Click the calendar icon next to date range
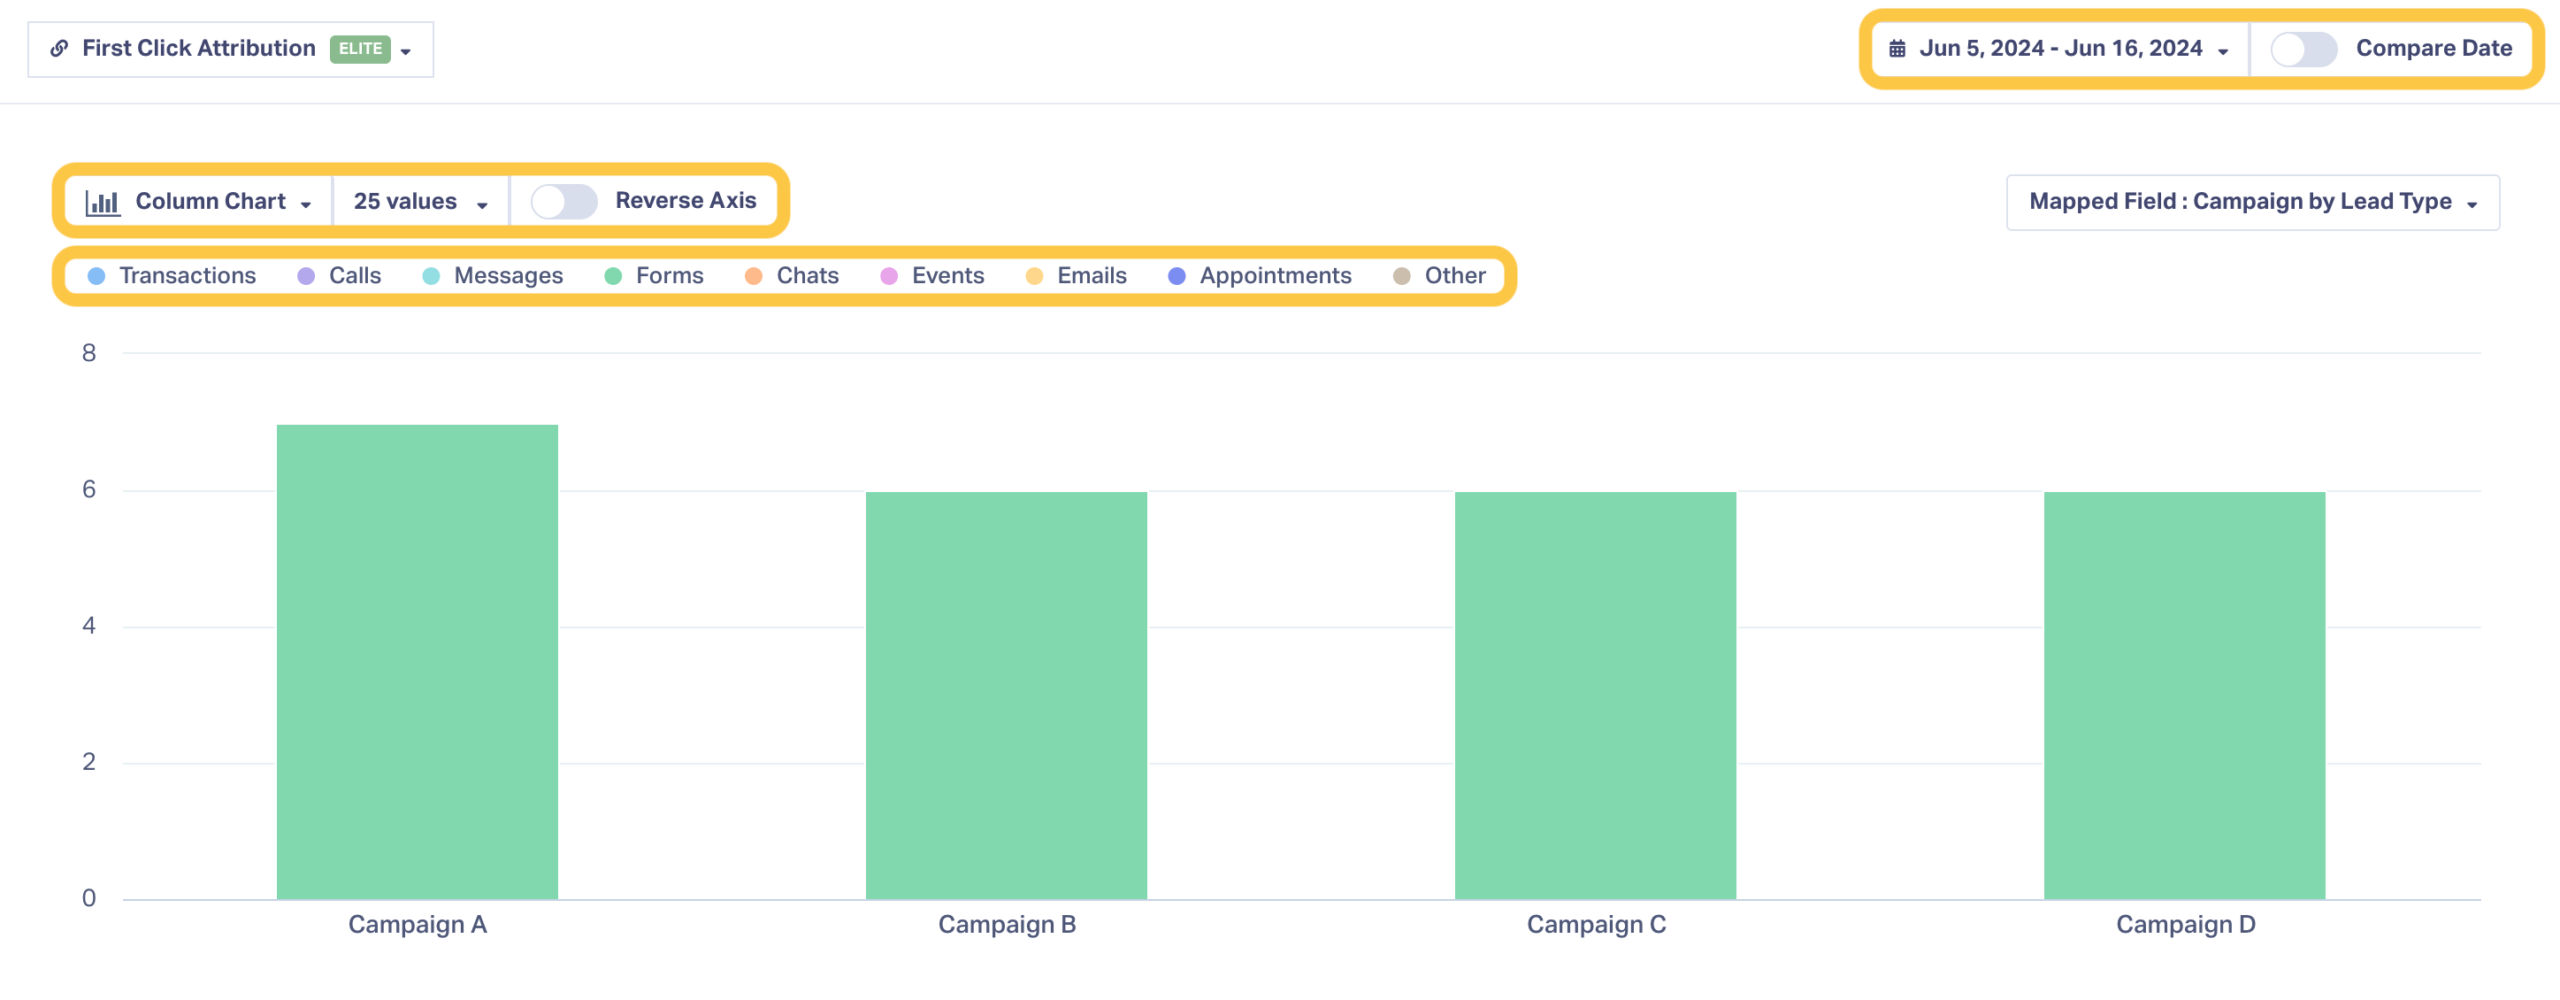 [1897, 49]
